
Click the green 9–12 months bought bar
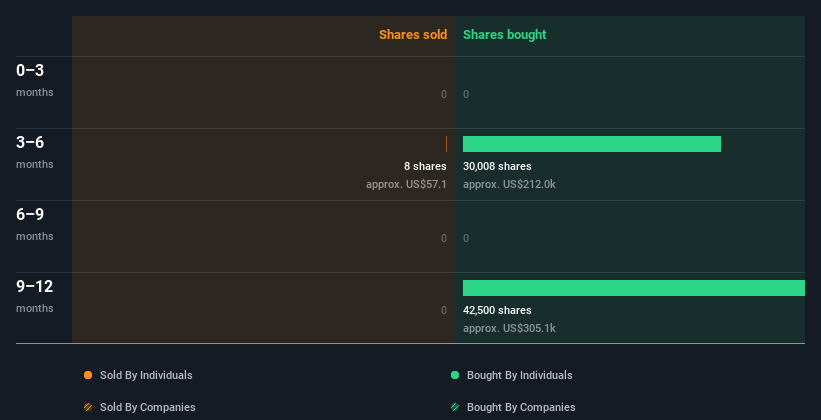(x=633, y=288)
